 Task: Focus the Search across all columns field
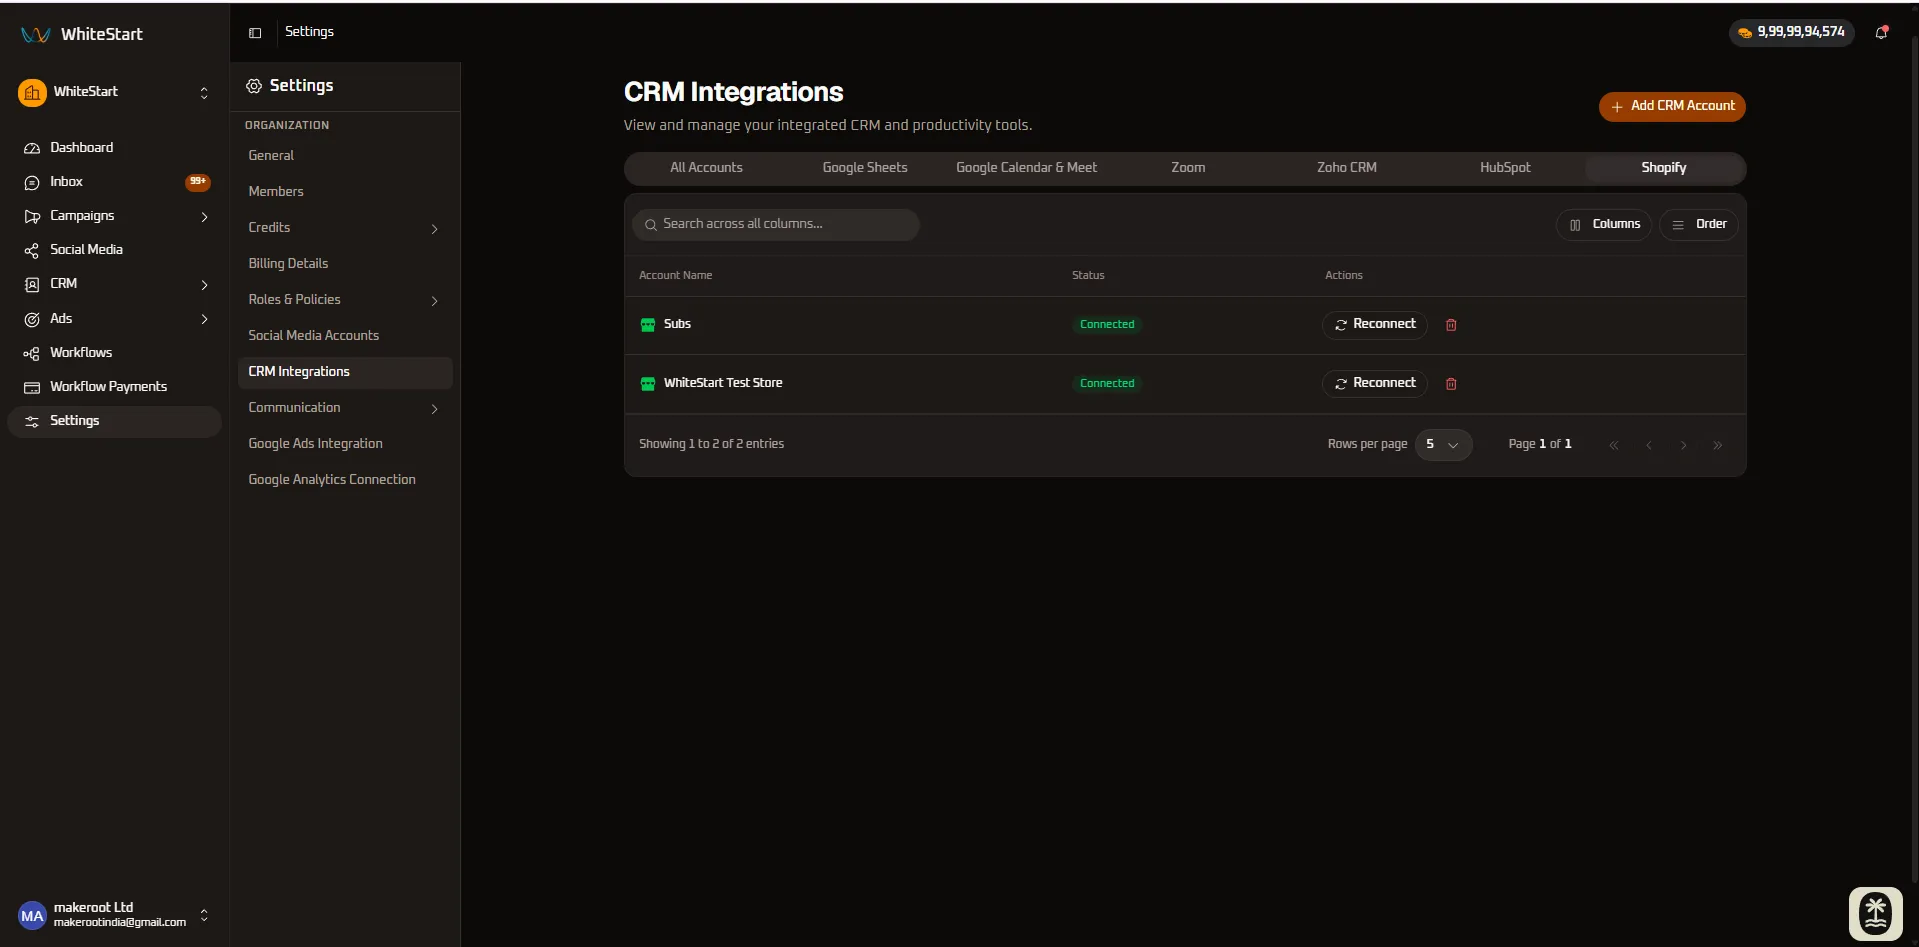pos(776,224)
